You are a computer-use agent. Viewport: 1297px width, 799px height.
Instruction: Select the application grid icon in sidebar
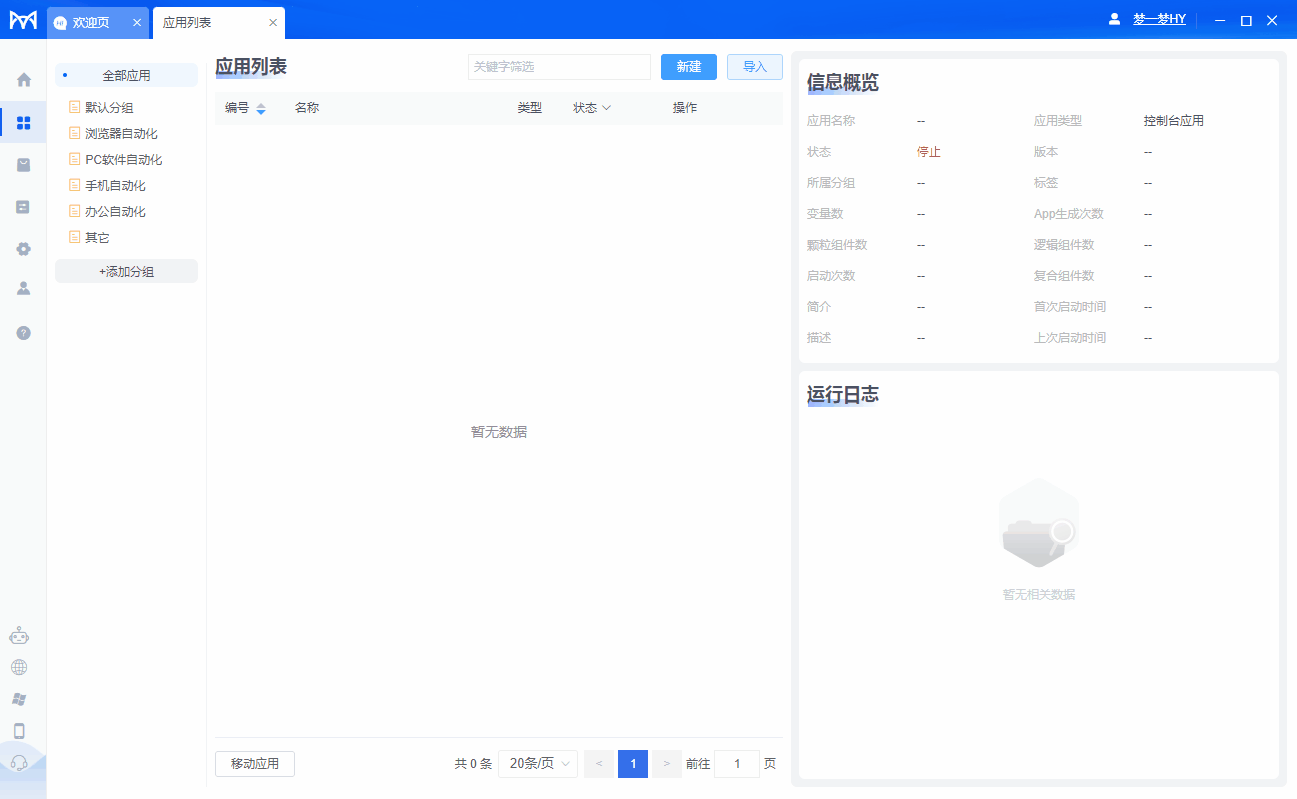click(x=24, y=123)
